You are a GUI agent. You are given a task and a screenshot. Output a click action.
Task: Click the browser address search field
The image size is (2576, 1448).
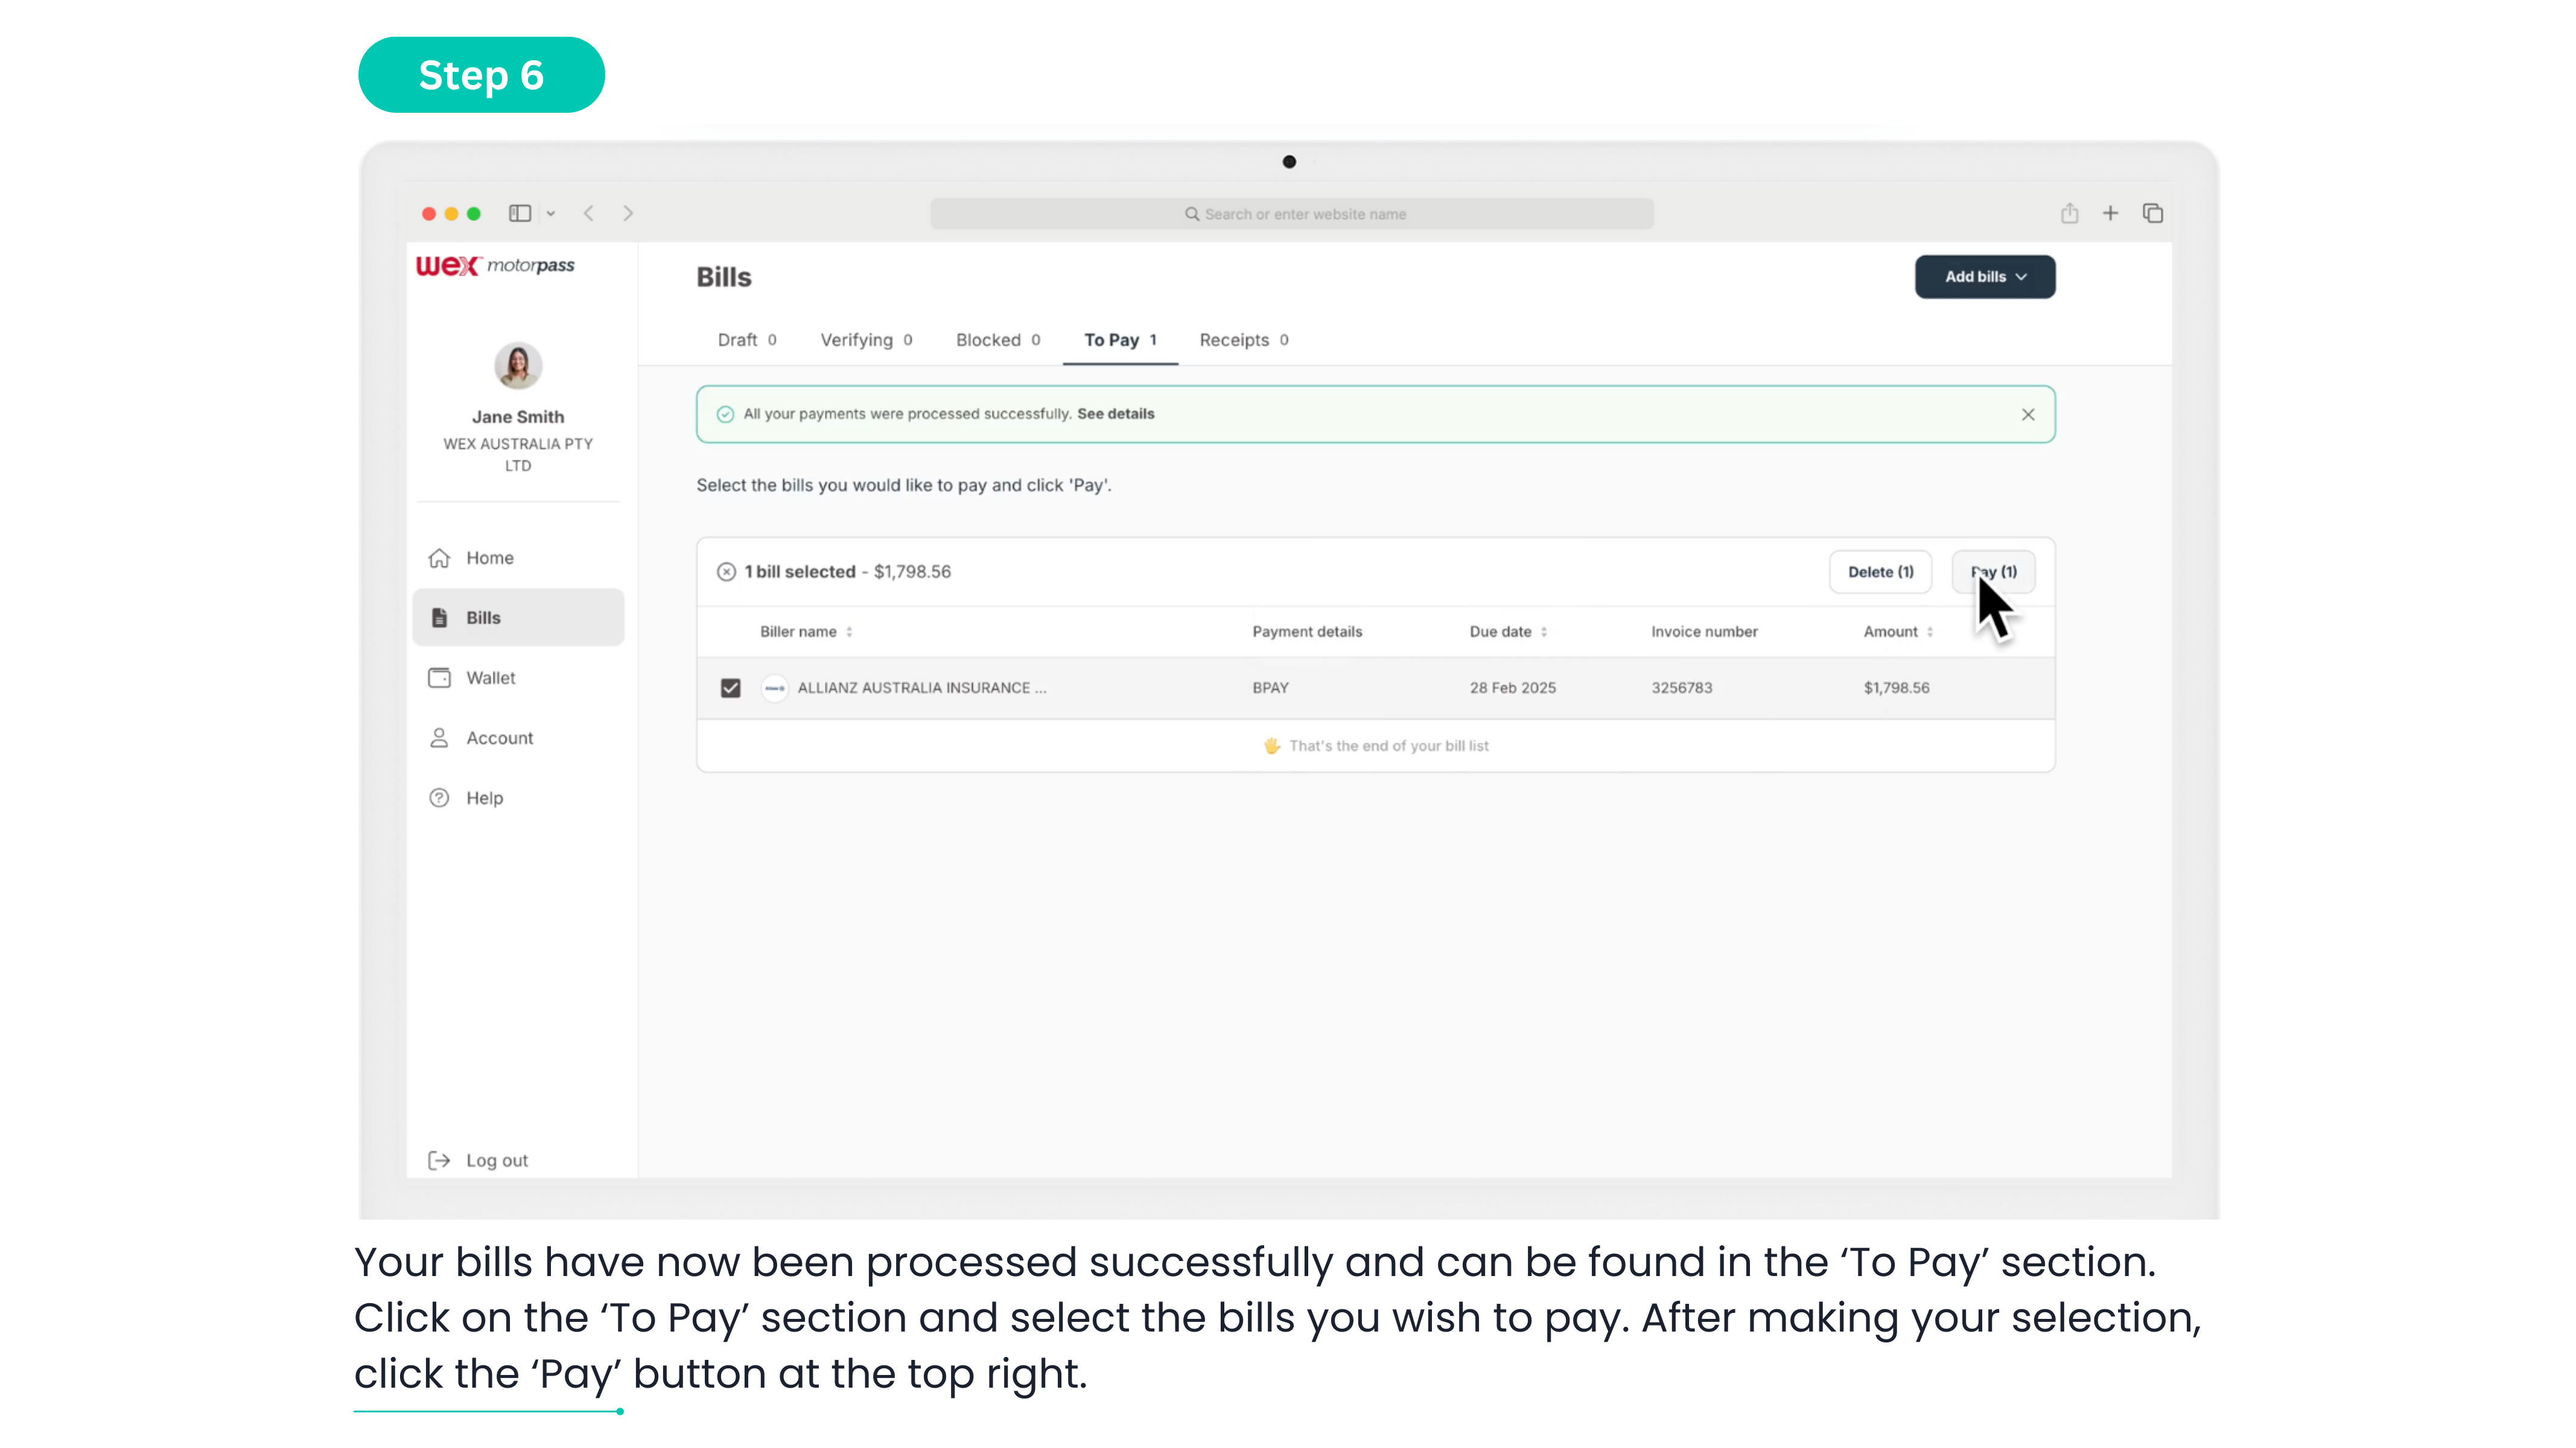pos(1292,214)
